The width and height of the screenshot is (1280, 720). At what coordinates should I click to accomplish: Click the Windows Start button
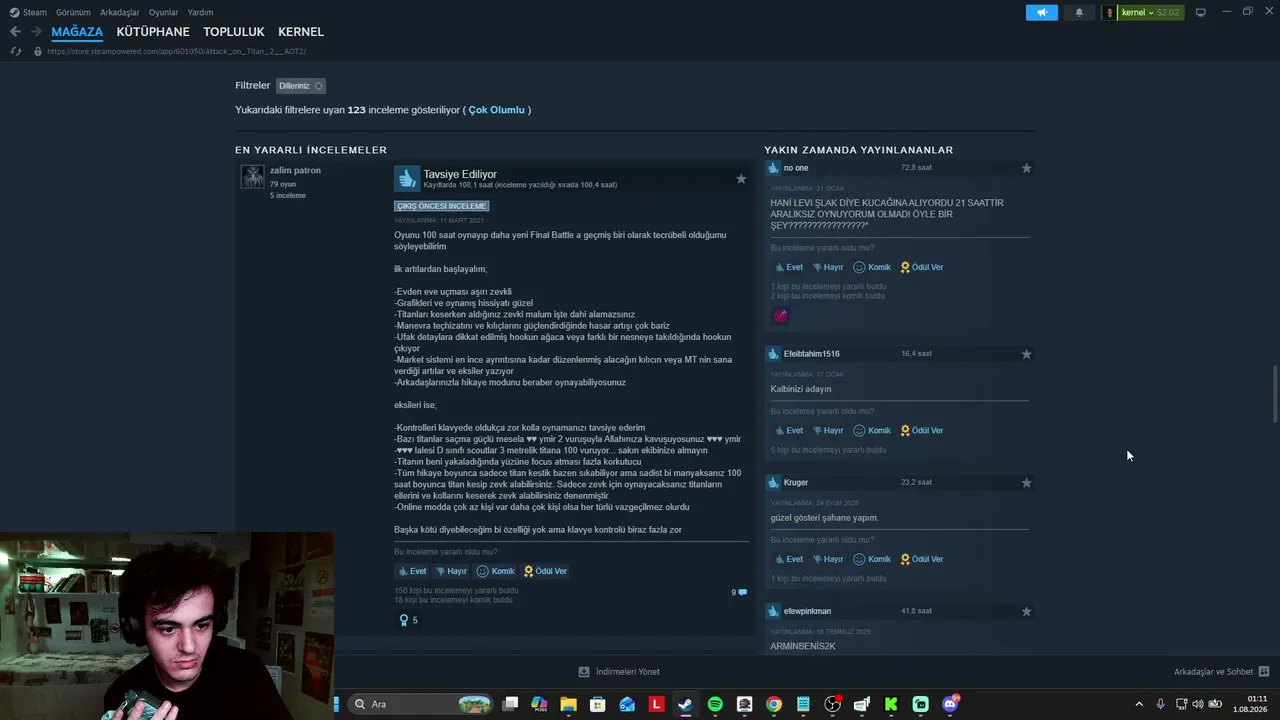tap(336, 704)
